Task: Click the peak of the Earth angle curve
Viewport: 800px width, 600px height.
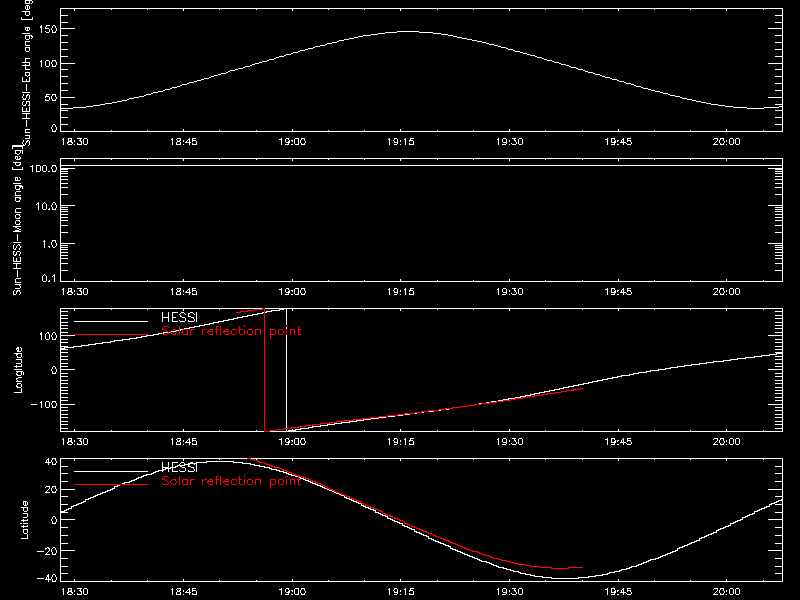Action: (x=408, y=32)
